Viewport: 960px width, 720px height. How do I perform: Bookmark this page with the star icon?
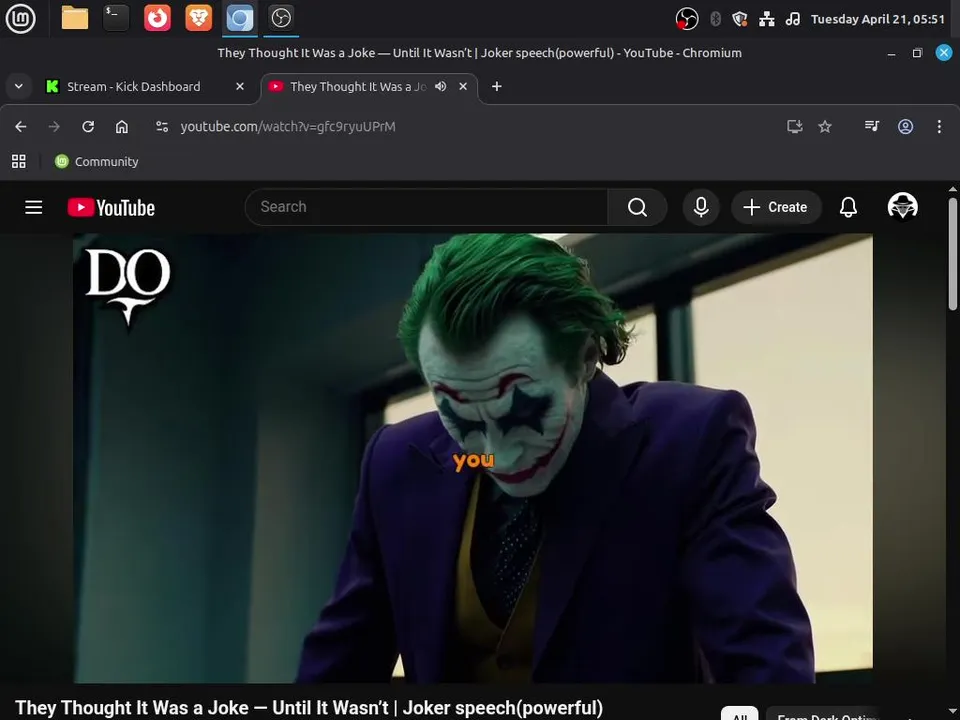825,126
